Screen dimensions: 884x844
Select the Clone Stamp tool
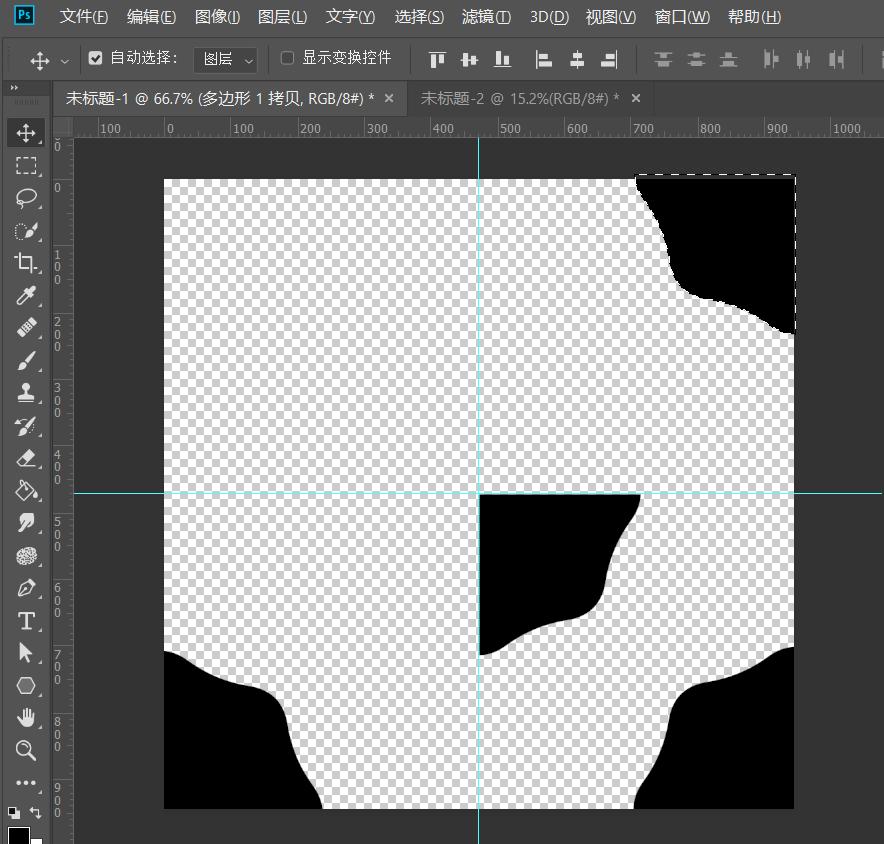point(26,393)
